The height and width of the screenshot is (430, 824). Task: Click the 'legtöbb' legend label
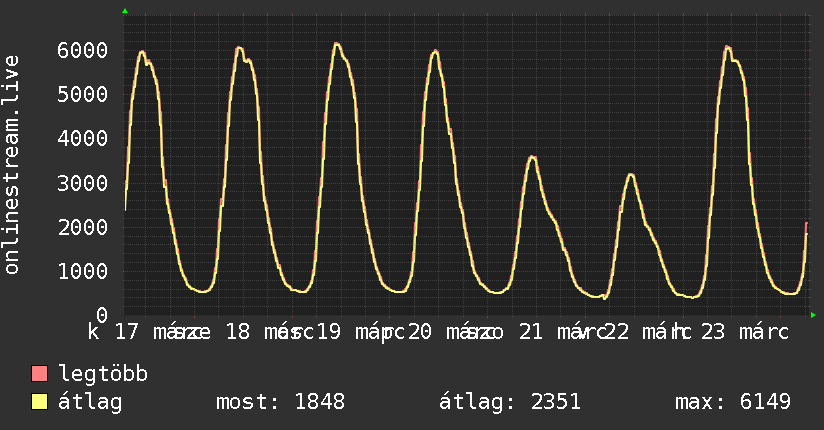103,374
